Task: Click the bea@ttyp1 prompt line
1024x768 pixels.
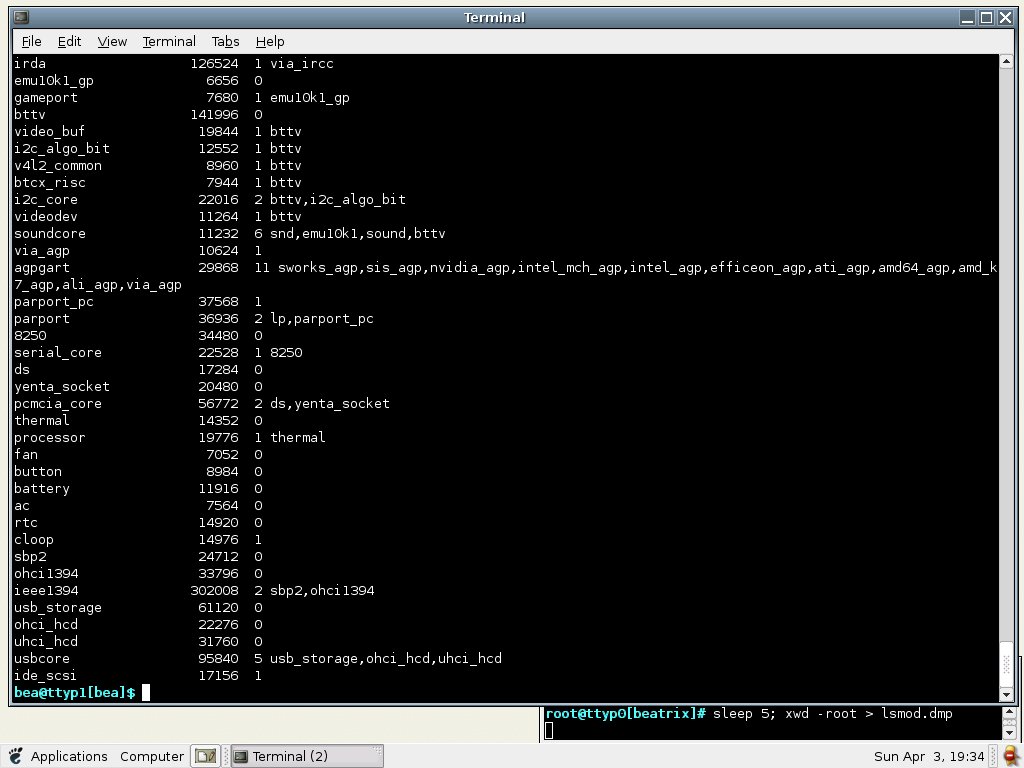Action: point(82,692)
